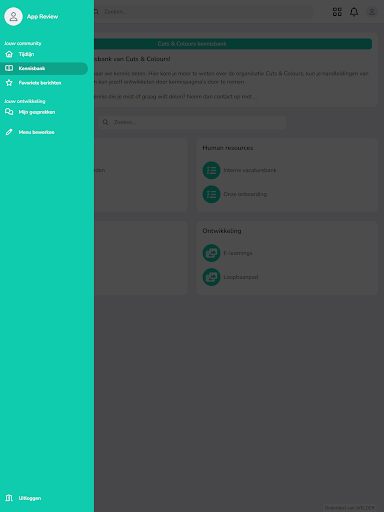Open the Onze onboarding list icon

point(211,194)
